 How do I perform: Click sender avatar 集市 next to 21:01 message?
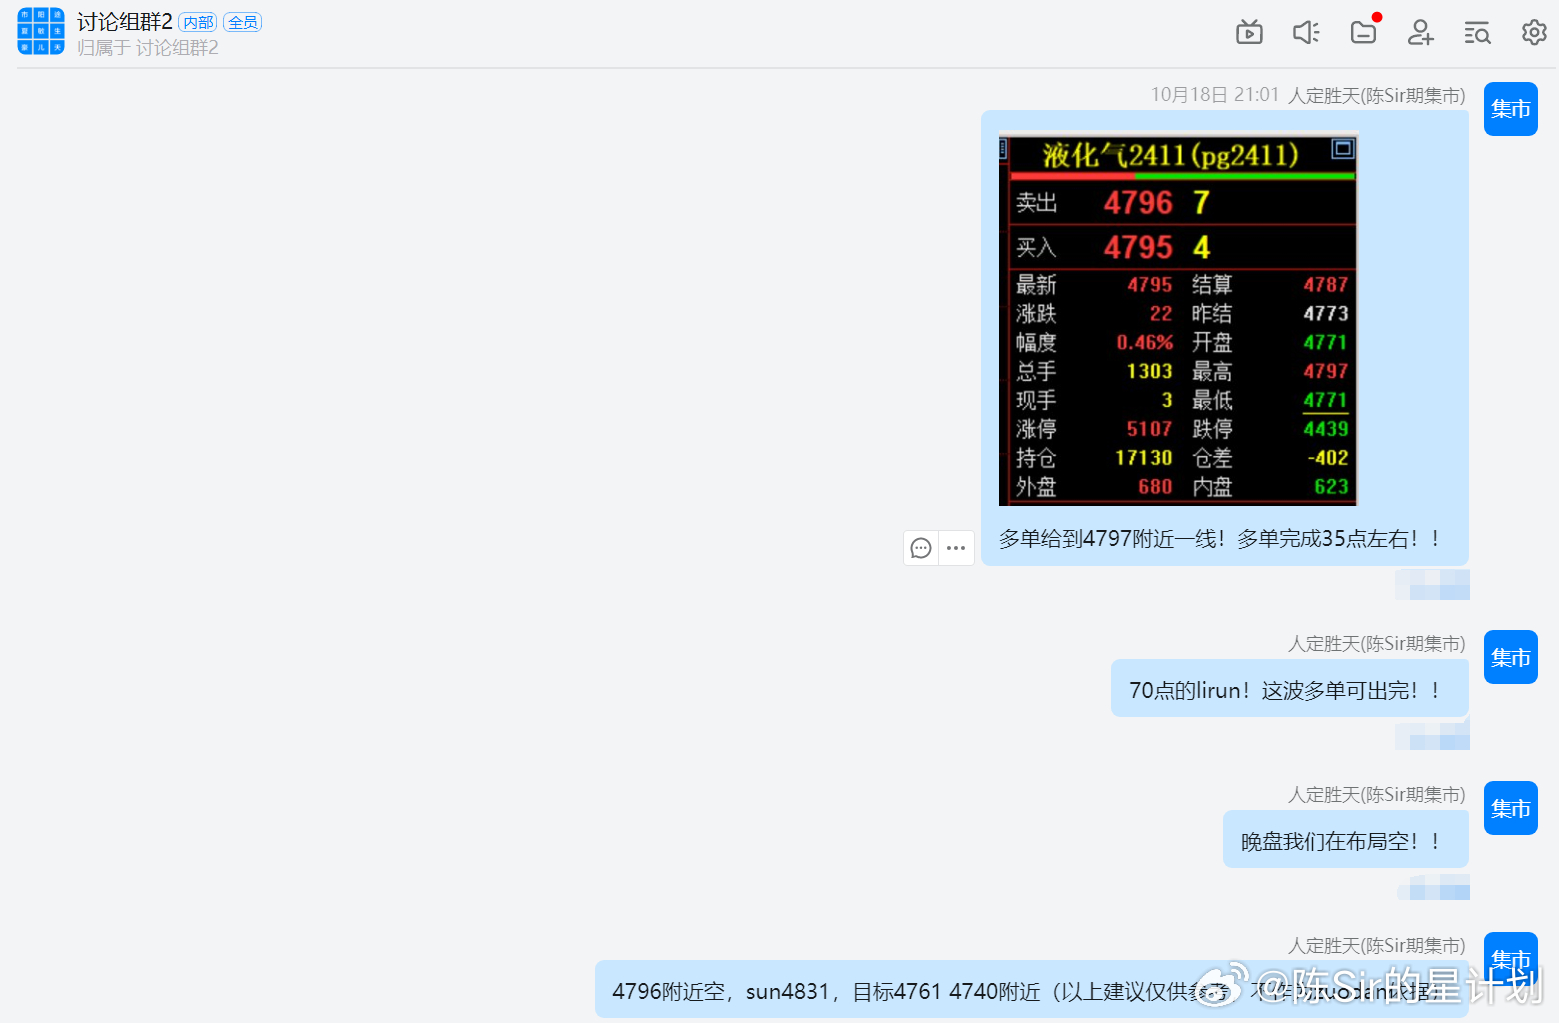pos(1510,109)
